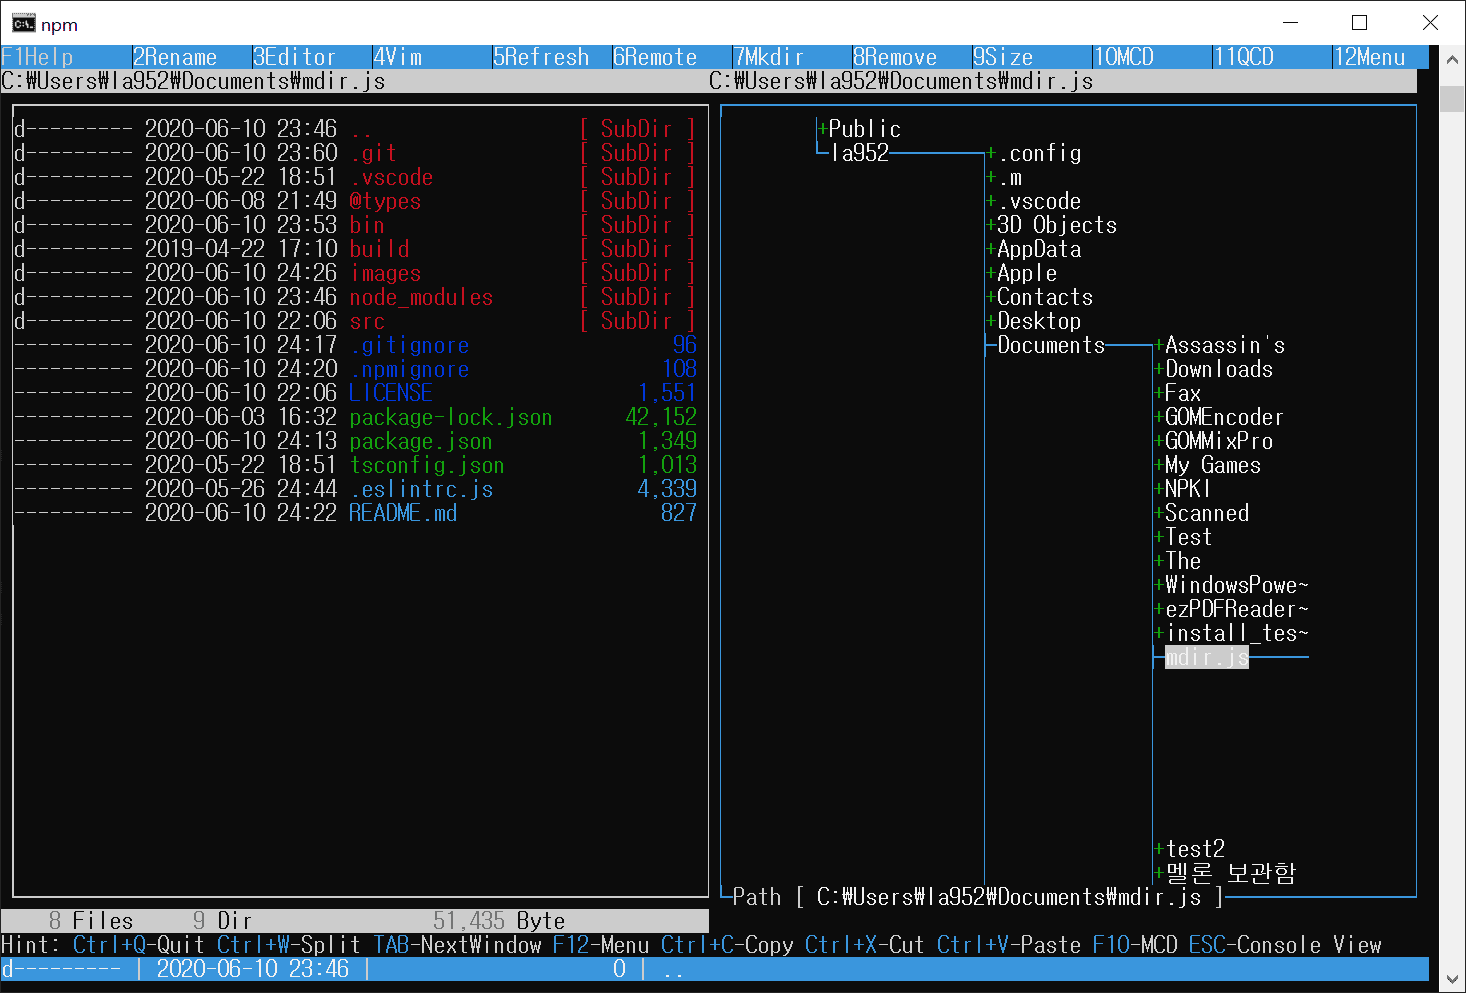This screenshot has width=1466, height=993.
Task: Select 멜론 보관함 folder in tree
Action: (x=1231, y=873)
